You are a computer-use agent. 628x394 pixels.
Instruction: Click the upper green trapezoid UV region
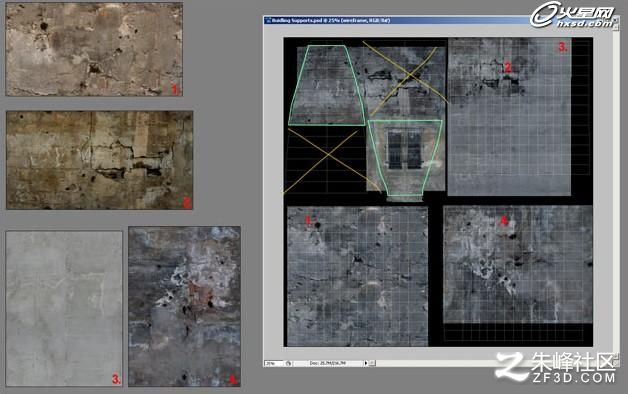tap(326, 85)
